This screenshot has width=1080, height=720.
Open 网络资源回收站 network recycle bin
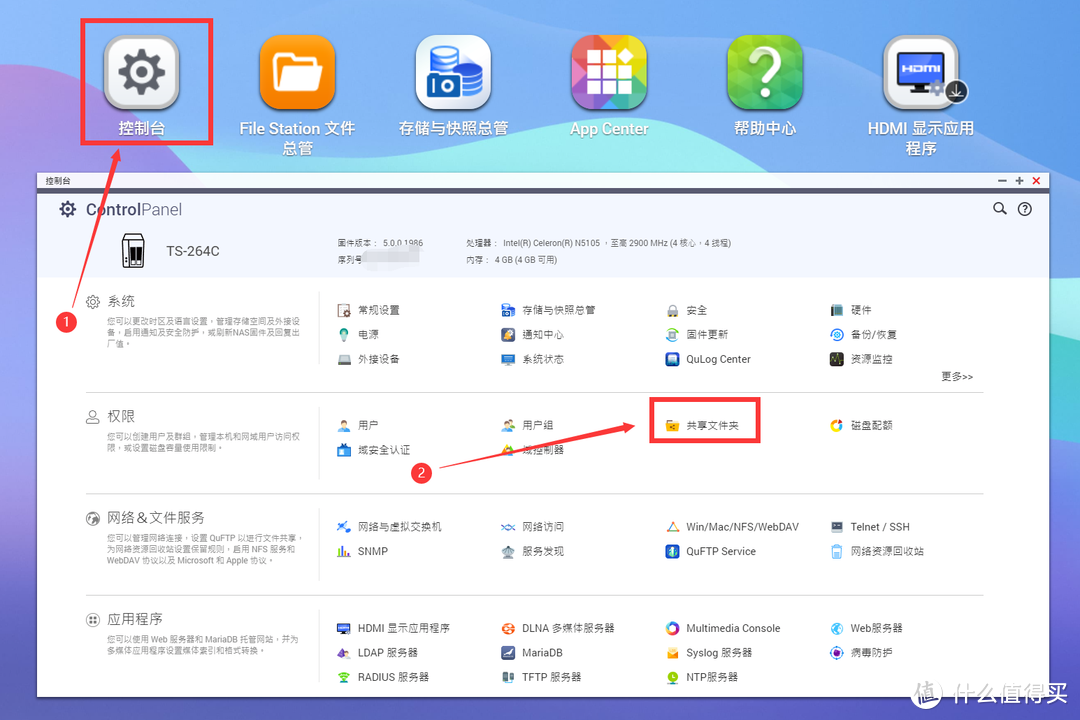click(x=877, y=551)
